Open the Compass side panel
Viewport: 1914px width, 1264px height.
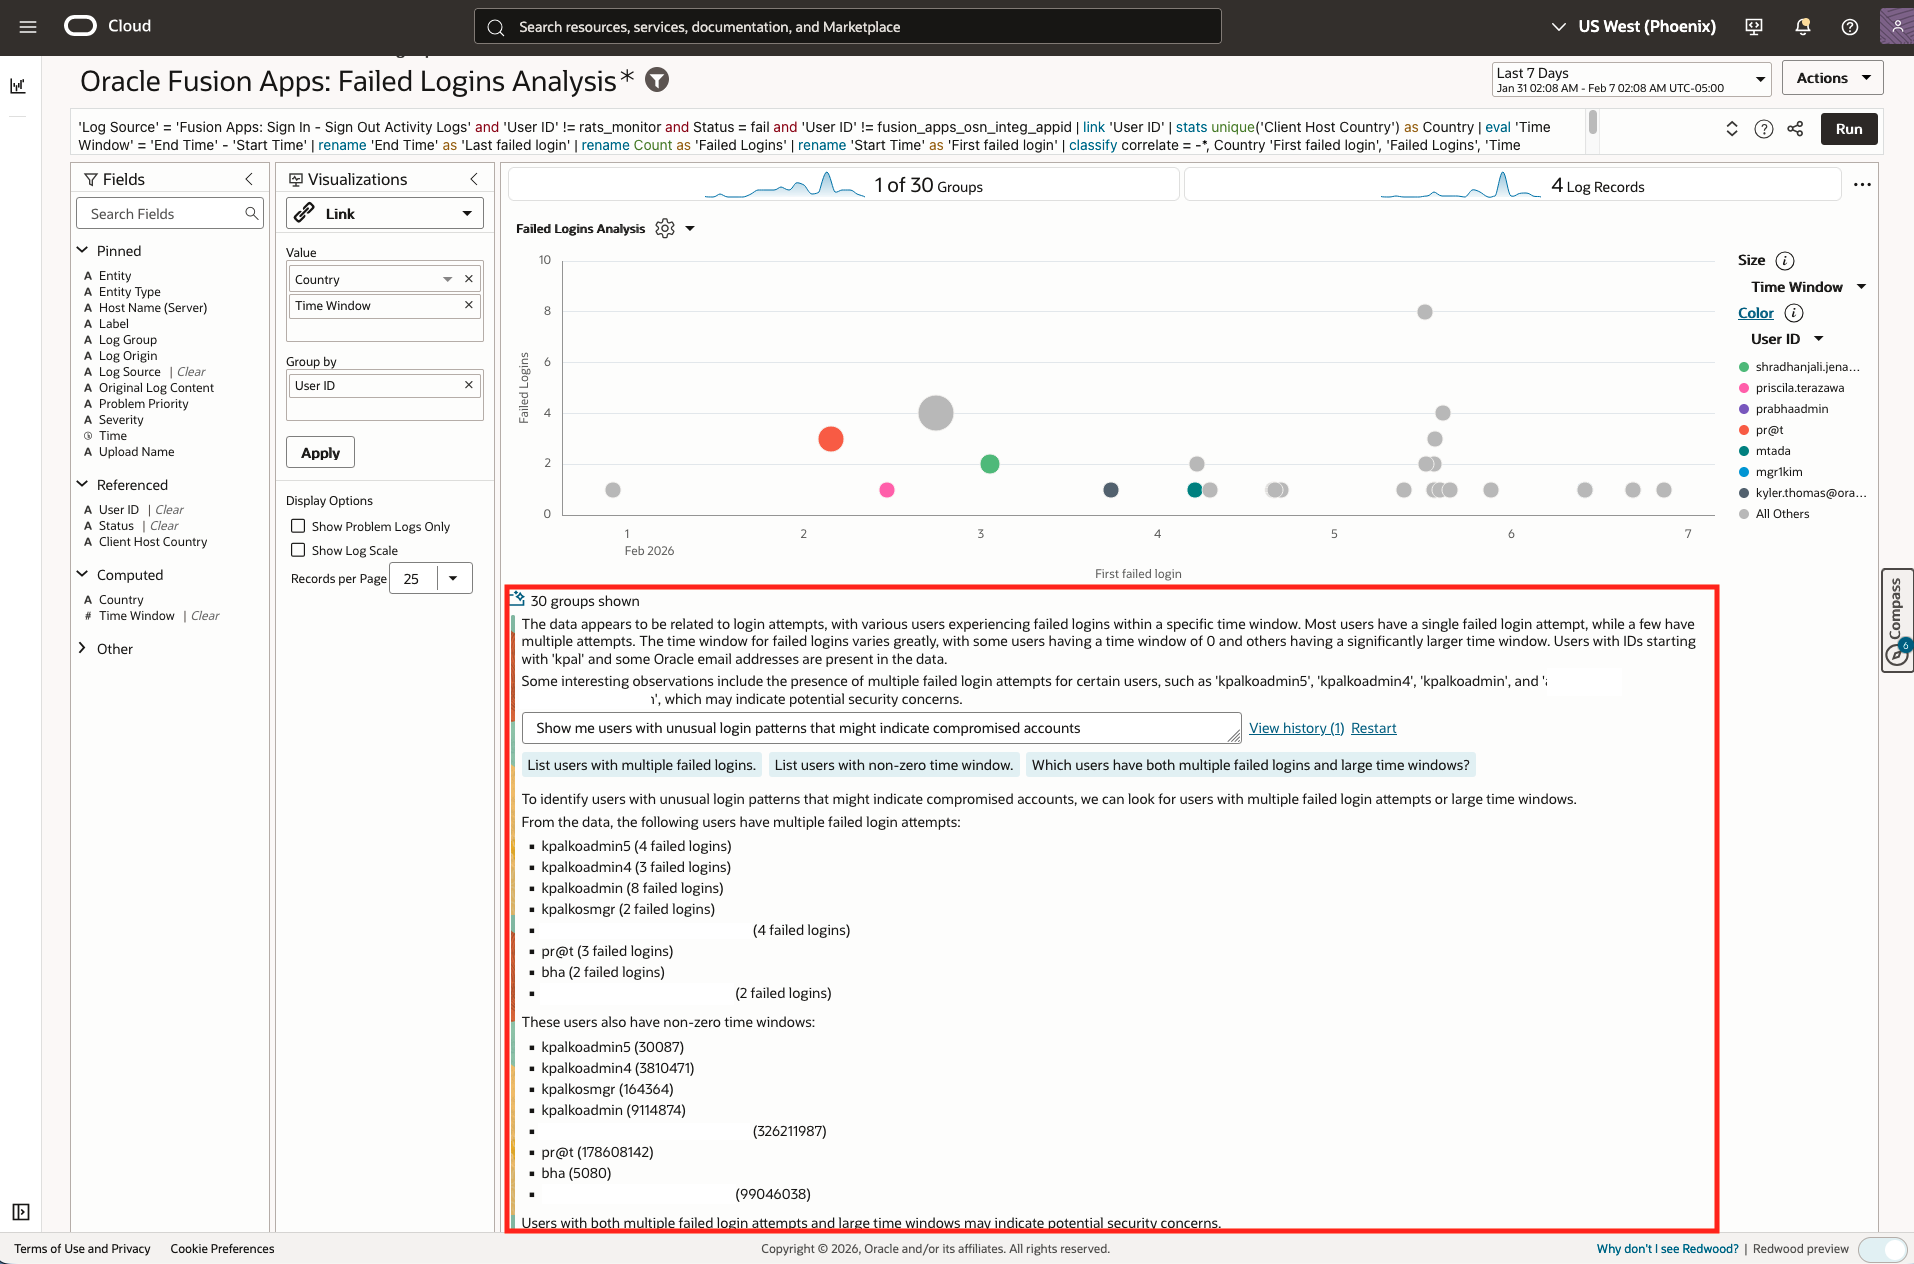click(x=1896, y=620)
